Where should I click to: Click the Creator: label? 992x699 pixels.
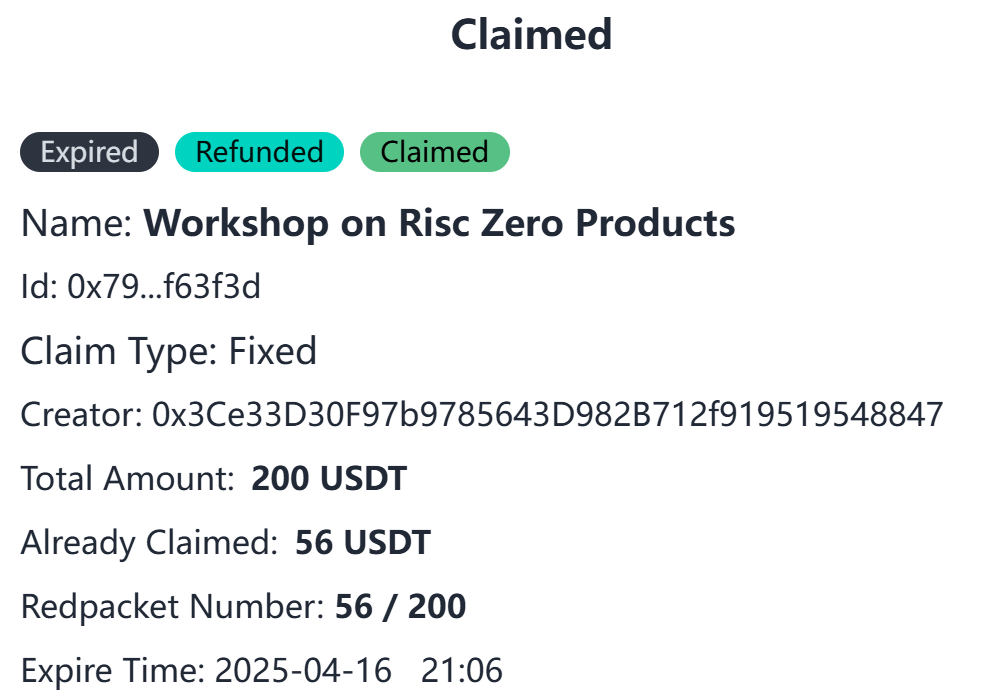click(82, 415)
